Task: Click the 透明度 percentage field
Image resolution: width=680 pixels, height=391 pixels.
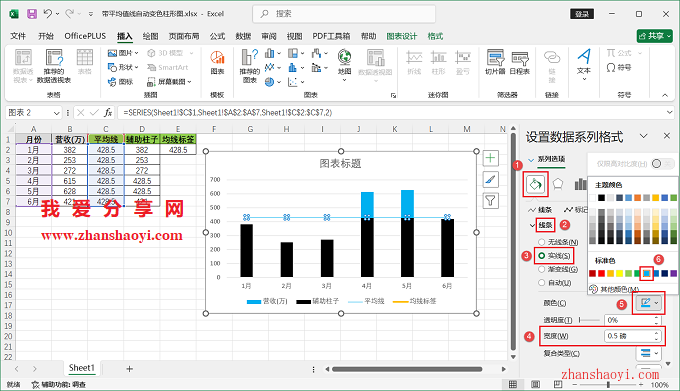Action: [x=633, y=320]
